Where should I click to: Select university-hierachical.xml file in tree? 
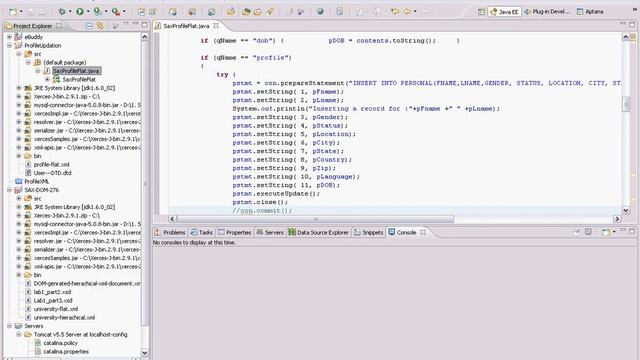pos(64,318)
